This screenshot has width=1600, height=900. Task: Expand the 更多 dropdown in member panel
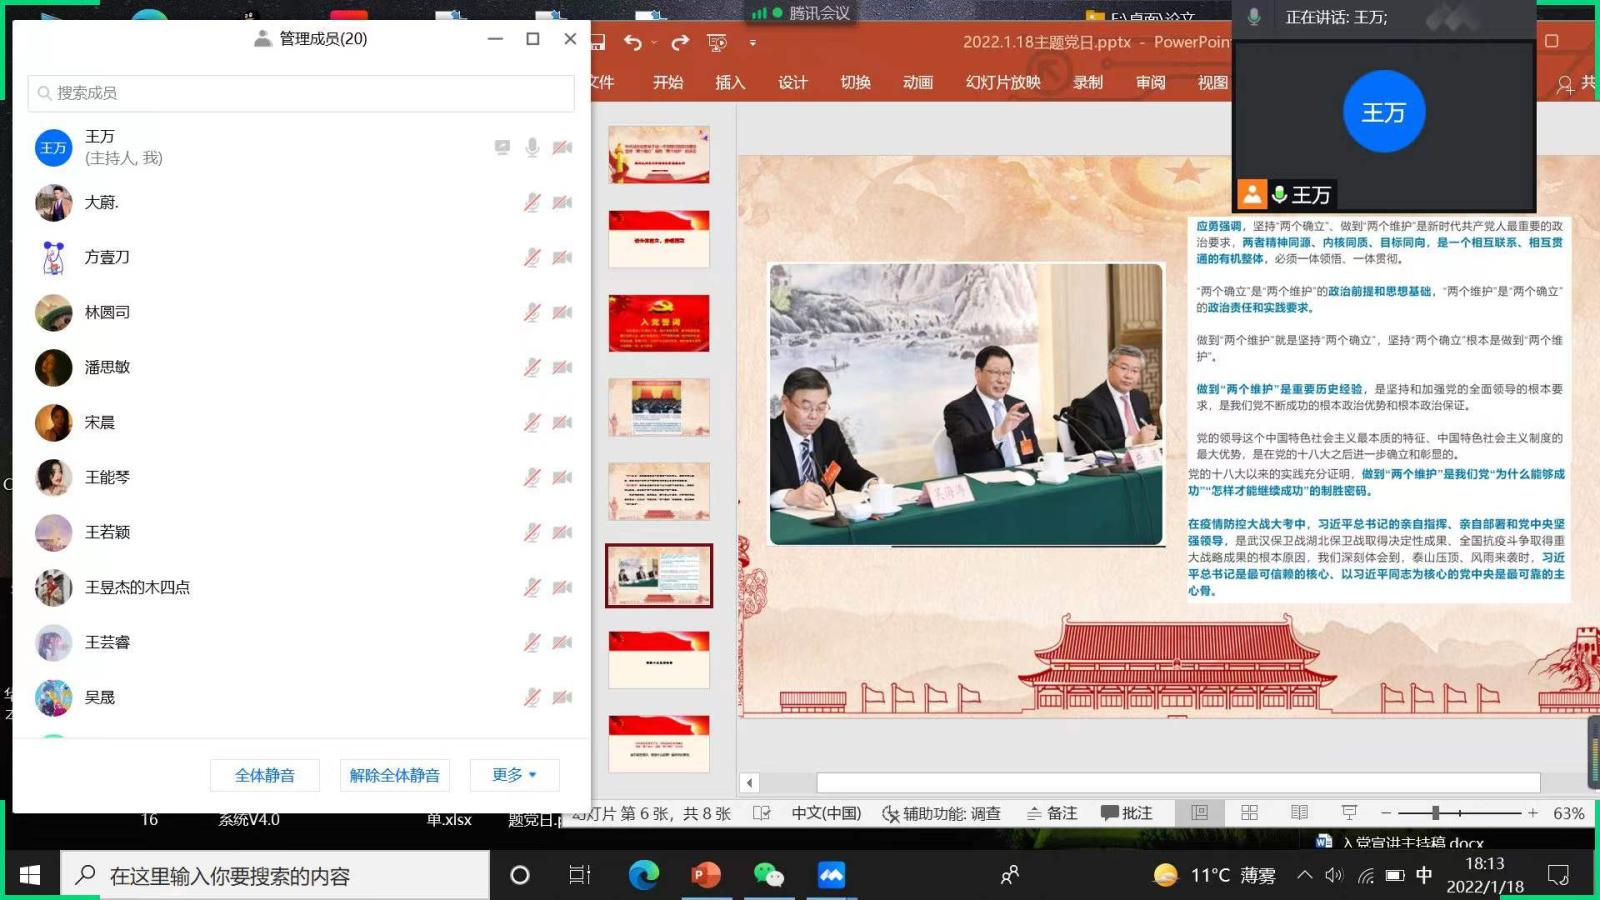point(514,775)
